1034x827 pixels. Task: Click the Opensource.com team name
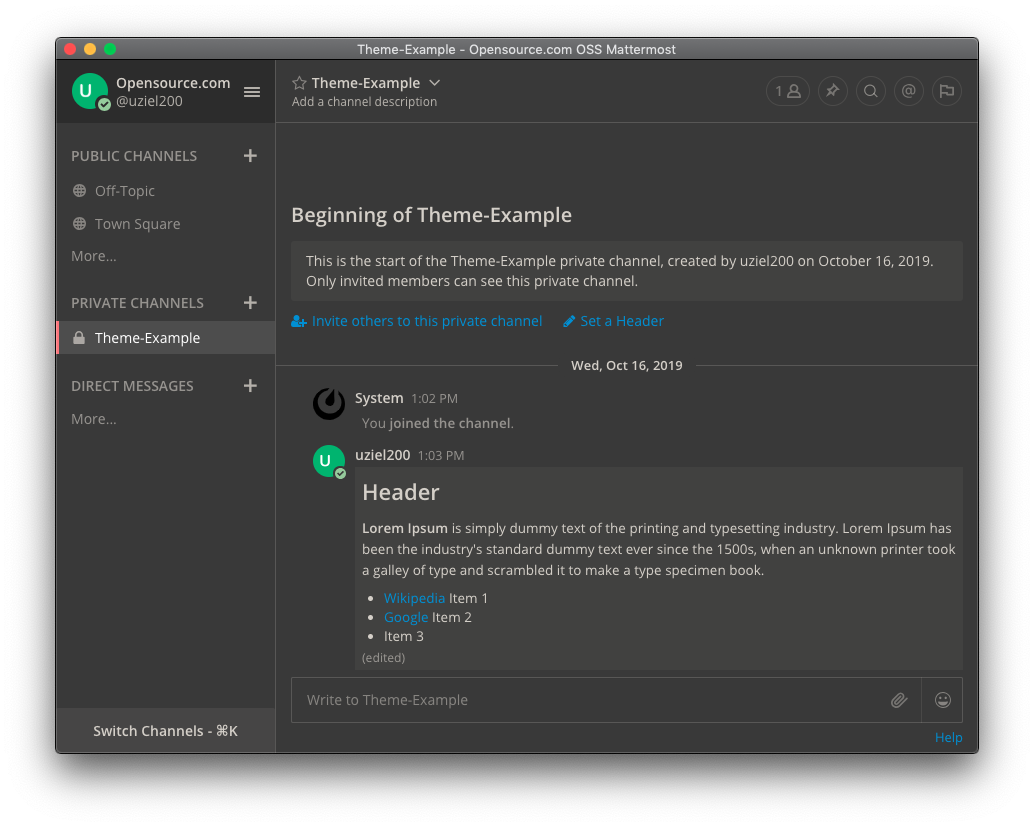click(173, 83)
